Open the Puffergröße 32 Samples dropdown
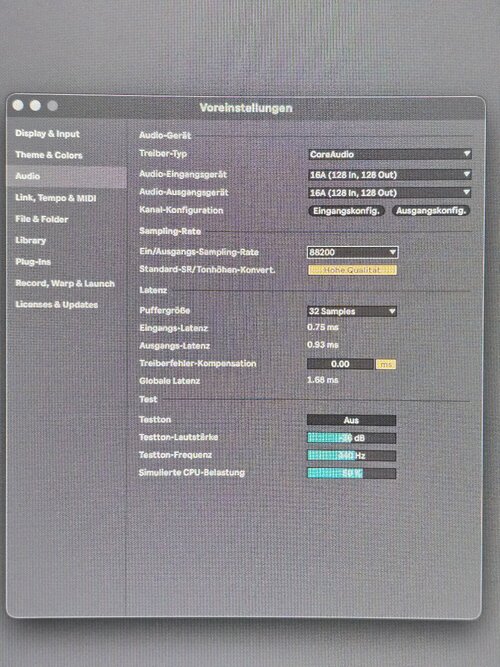500x667 pixels. [x=351, y=311]
